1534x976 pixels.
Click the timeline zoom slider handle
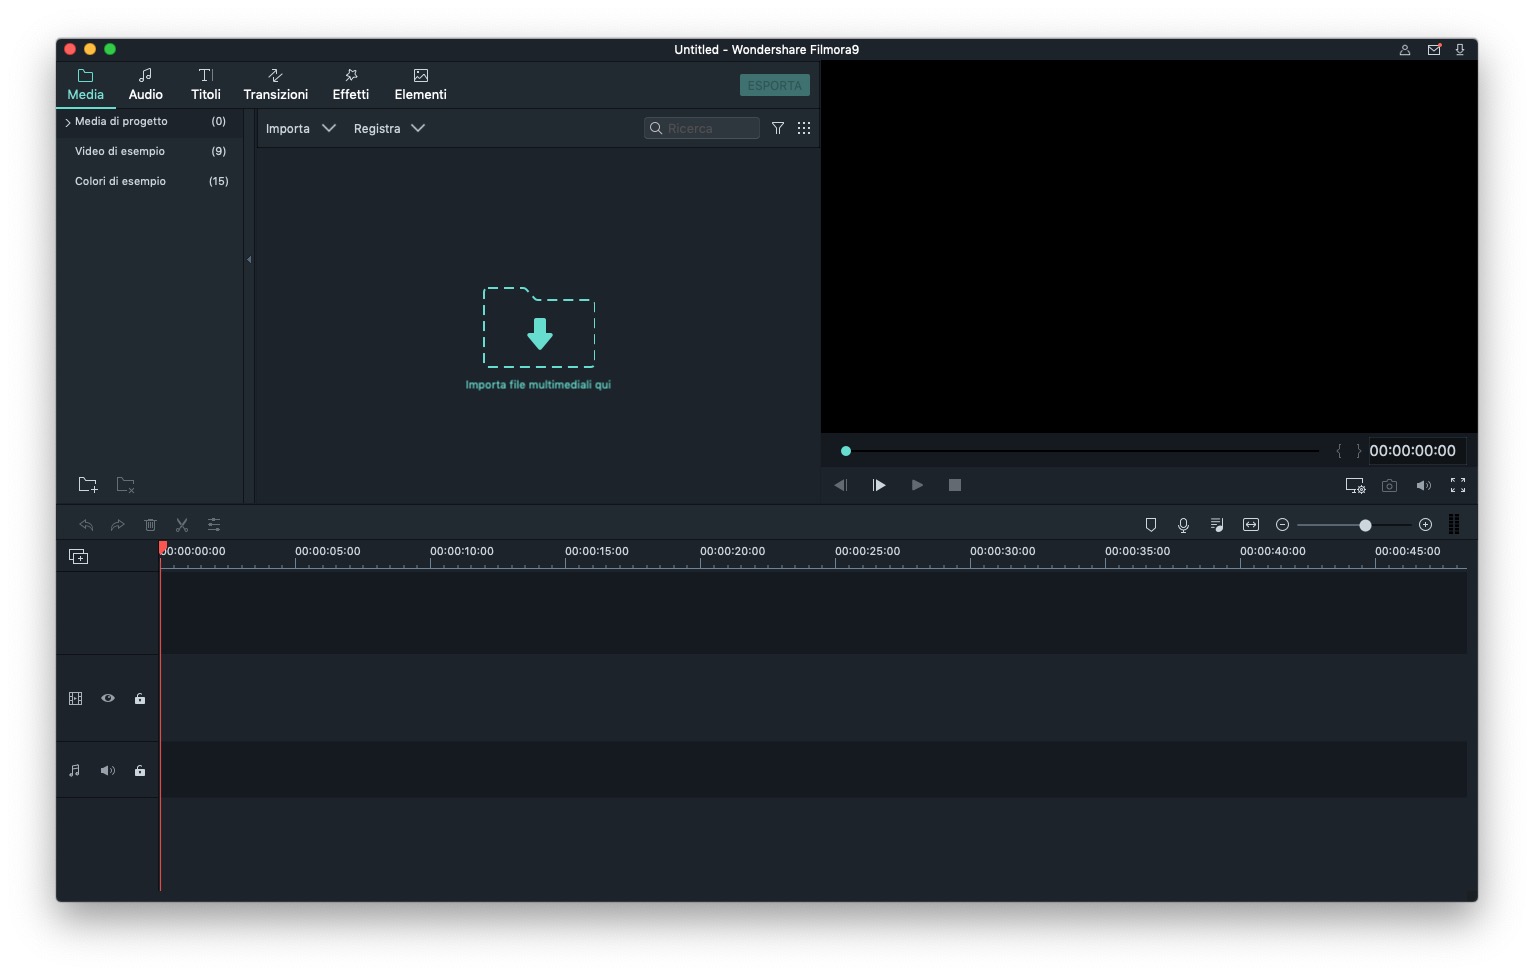[1365, 525]
